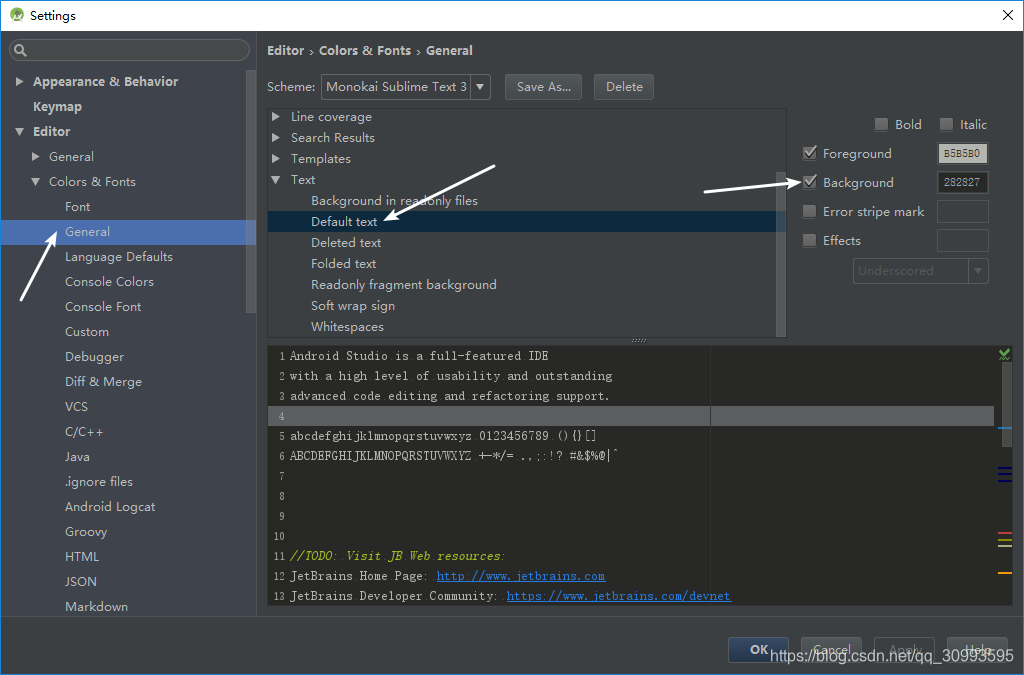Uncheck the Foreground checkbox
This screenshot has height=675, width=1024.
[x=810, y=153]
